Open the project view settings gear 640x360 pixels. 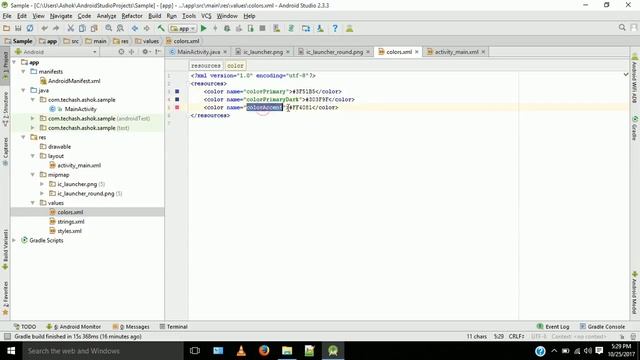pyautogui.click(x=145, y=52)
